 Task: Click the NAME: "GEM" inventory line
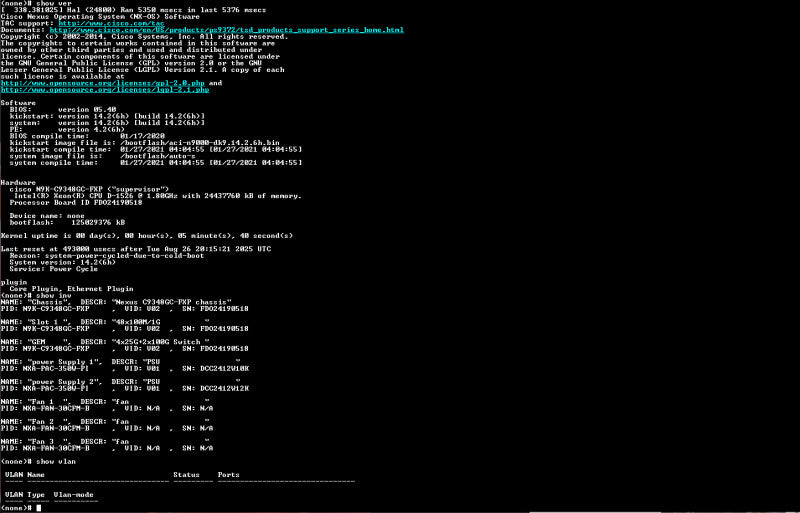pos(105,342)
